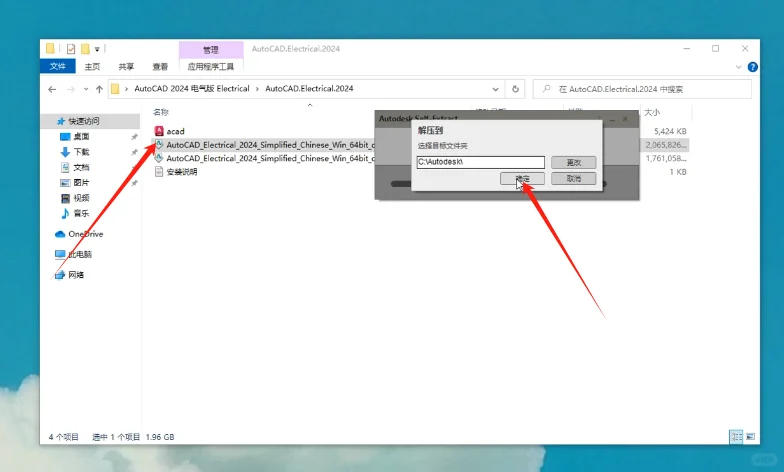Sort by the 大小 column header
Image resolution: width=784 pixels, height=472 pixels.
click(x=652, y=112)
